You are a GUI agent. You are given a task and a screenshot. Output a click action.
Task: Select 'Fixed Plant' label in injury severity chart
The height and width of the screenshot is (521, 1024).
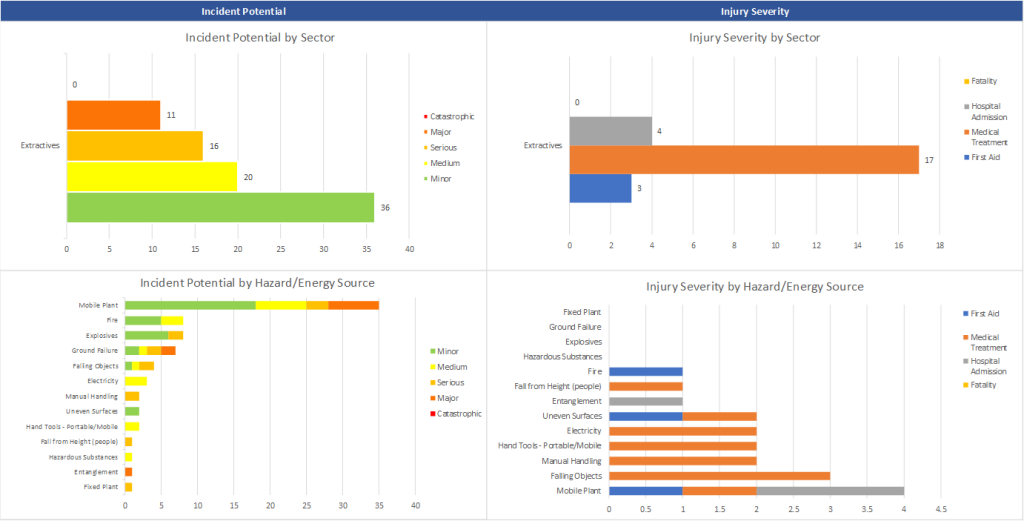(x=582, y=312)
